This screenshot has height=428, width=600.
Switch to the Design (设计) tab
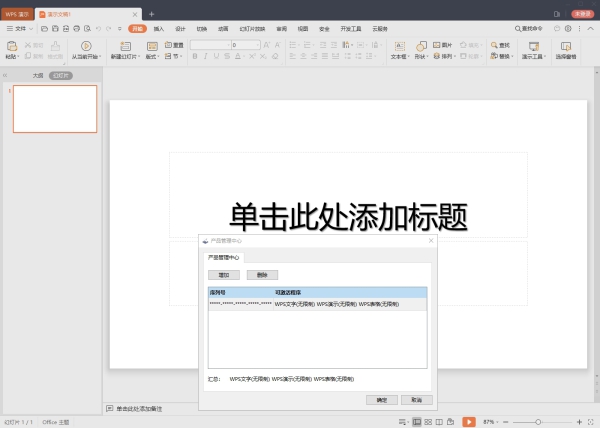tap(180, 30)
